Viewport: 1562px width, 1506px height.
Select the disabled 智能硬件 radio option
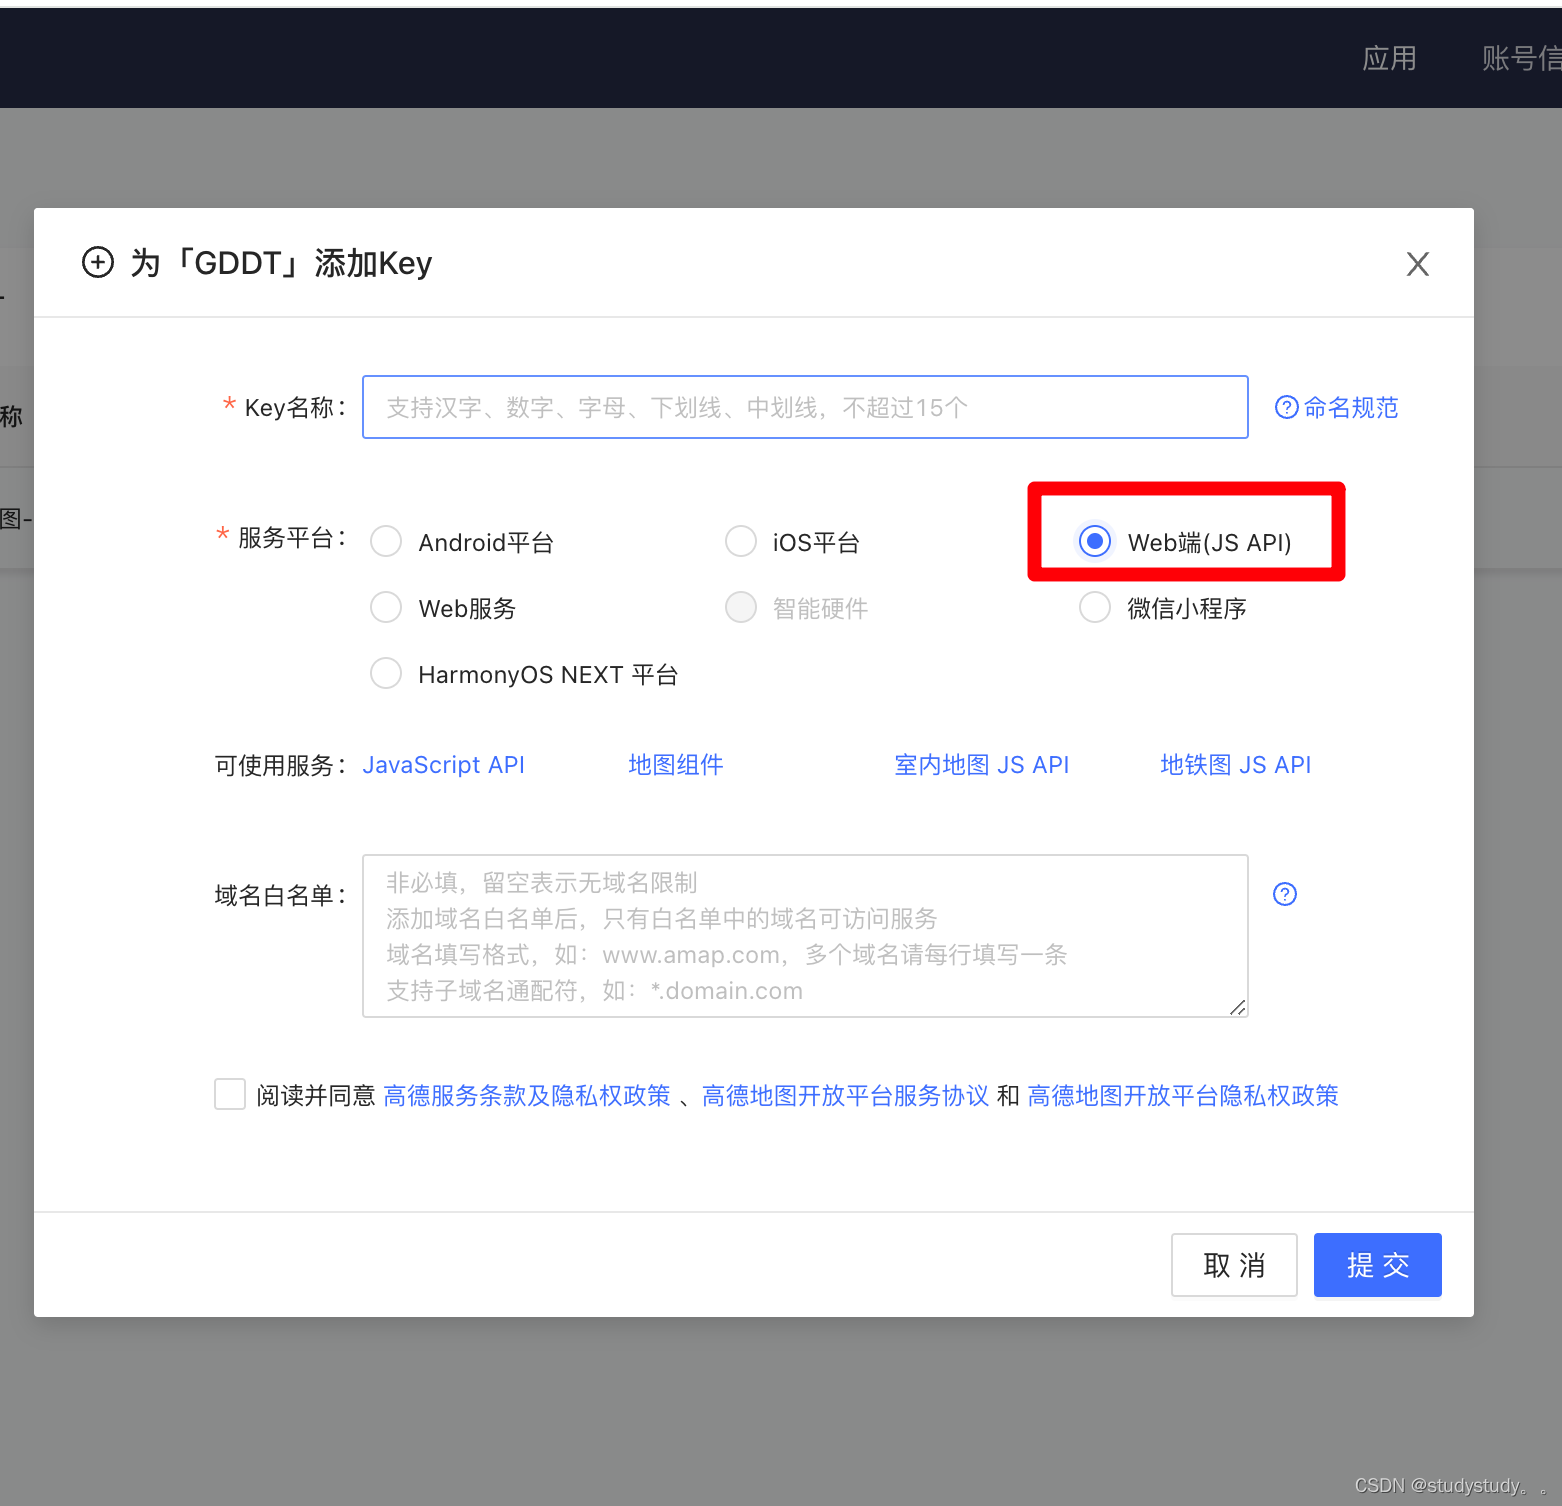pos(740,607)
